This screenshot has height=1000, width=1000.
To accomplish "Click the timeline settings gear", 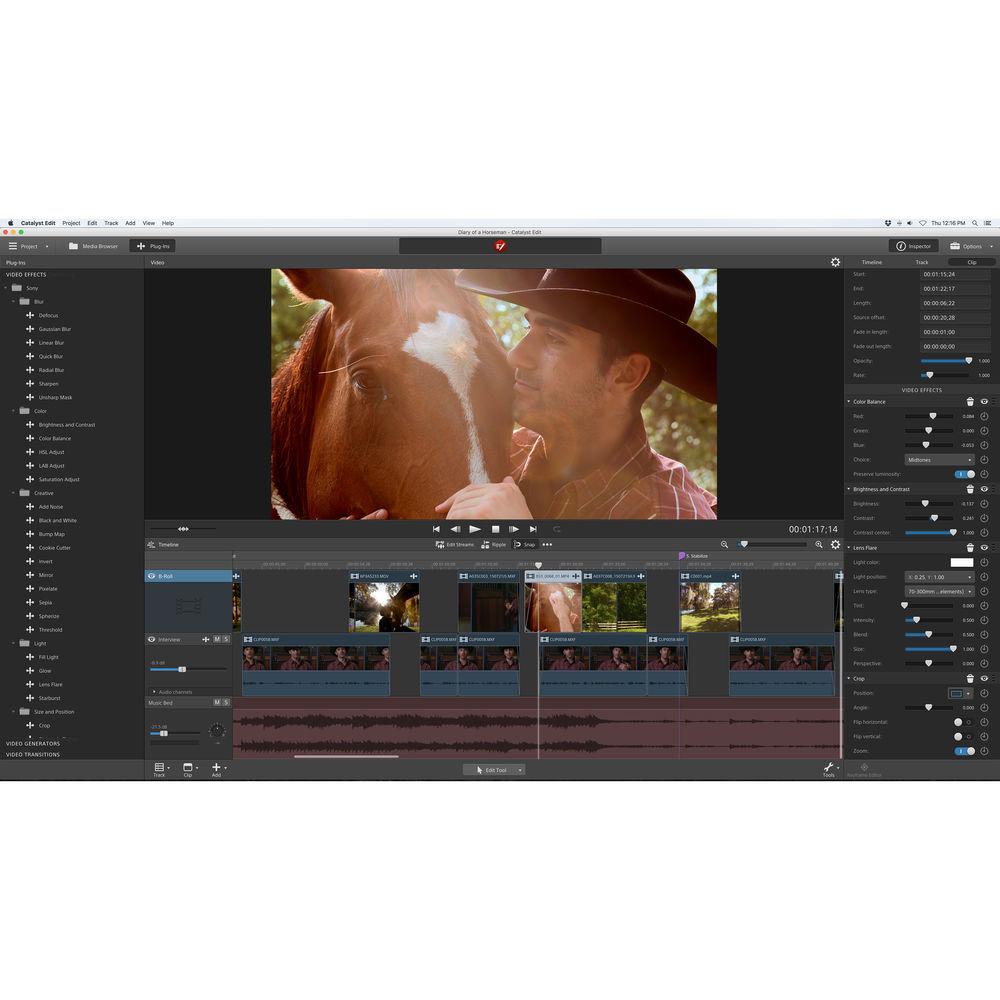I will (x=836, y=545).
